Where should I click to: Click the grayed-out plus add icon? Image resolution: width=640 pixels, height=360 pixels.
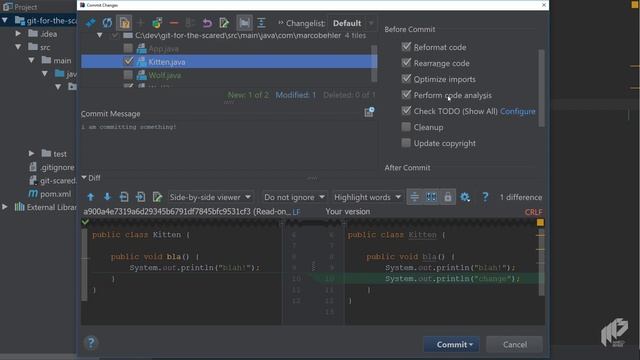[x=140, y=23]
